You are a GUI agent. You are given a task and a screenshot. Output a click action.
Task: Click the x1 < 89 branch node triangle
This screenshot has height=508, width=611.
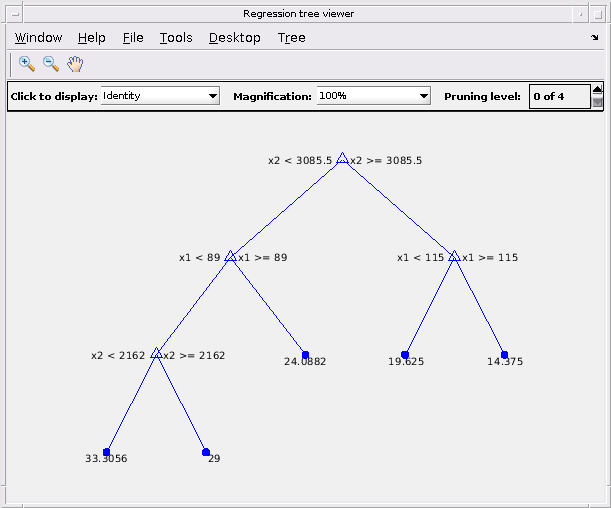tap(230, 256)
